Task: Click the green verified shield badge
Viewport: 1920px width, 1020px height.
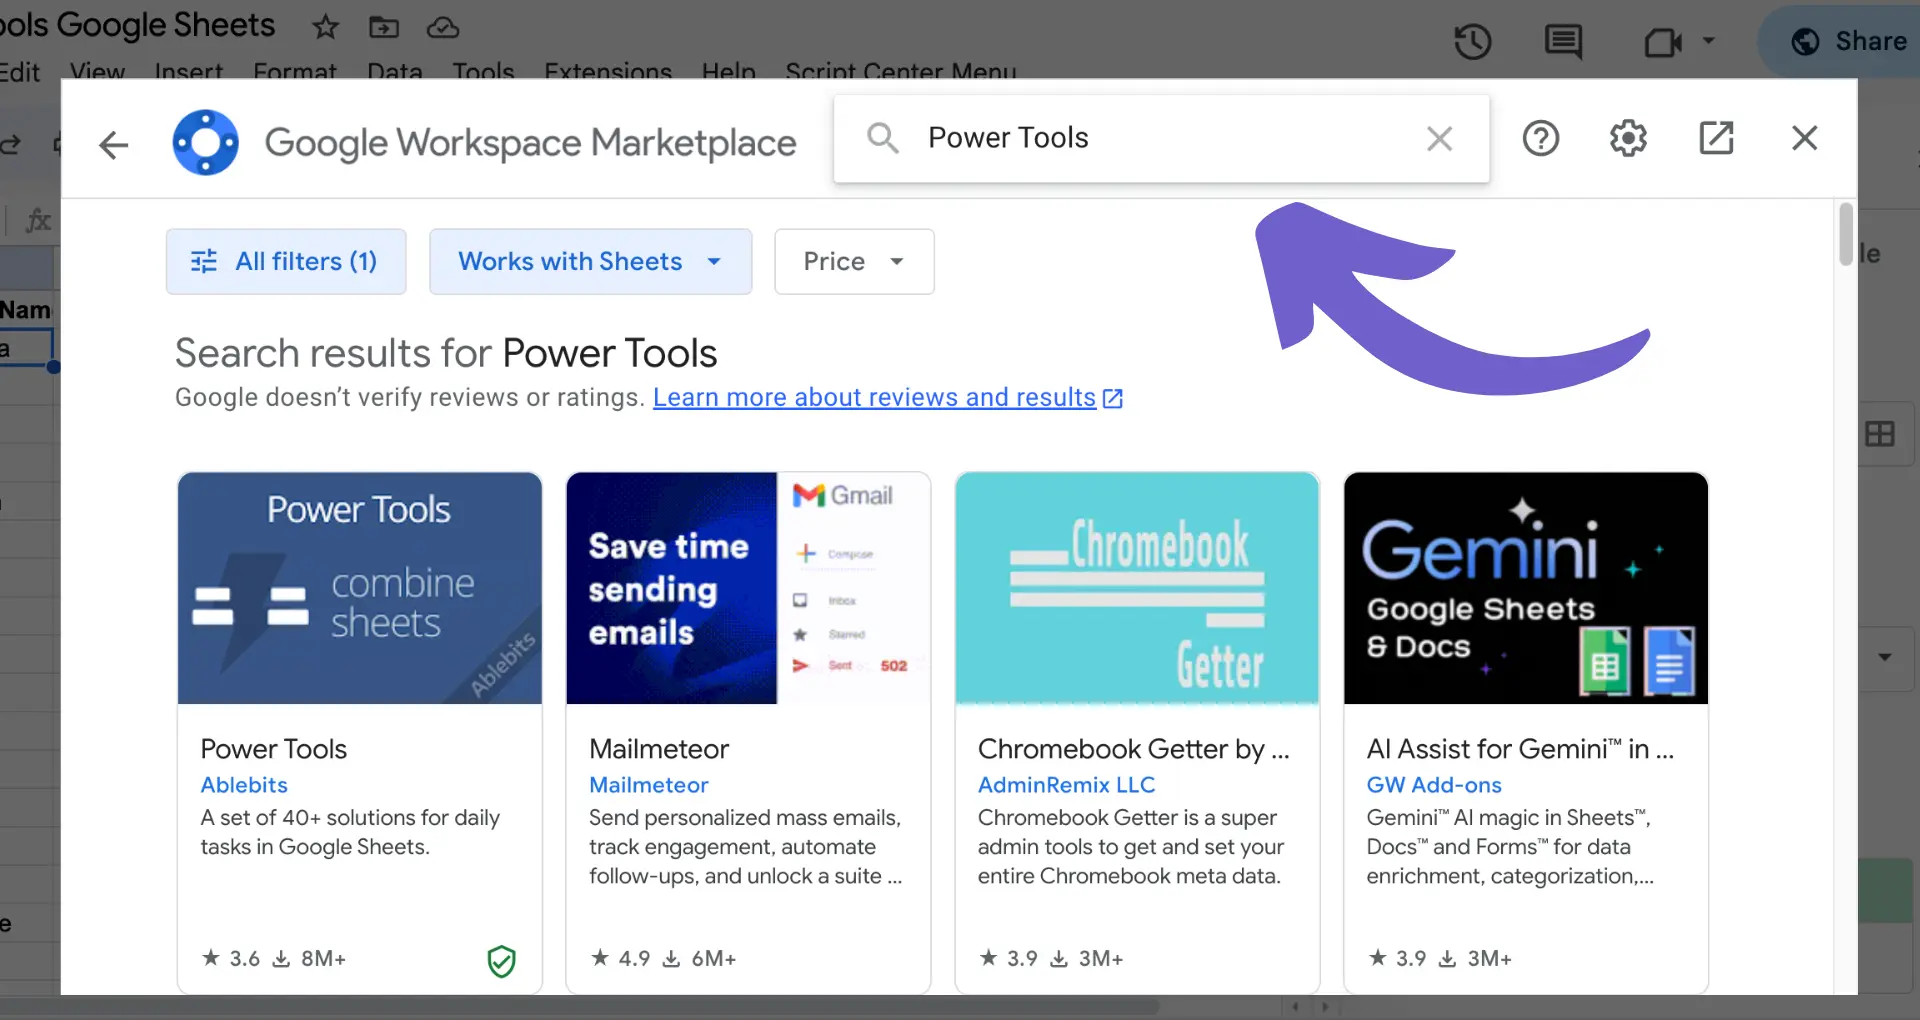Action: click(x=501, y=961)
